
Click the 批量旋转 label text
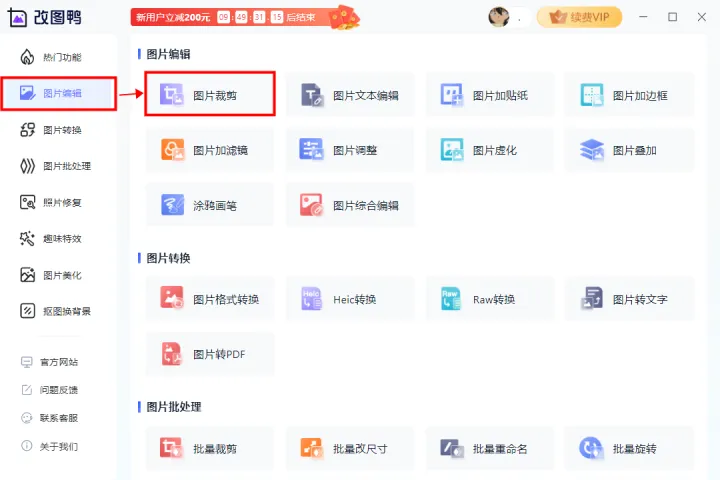click(x=635, y=449)
